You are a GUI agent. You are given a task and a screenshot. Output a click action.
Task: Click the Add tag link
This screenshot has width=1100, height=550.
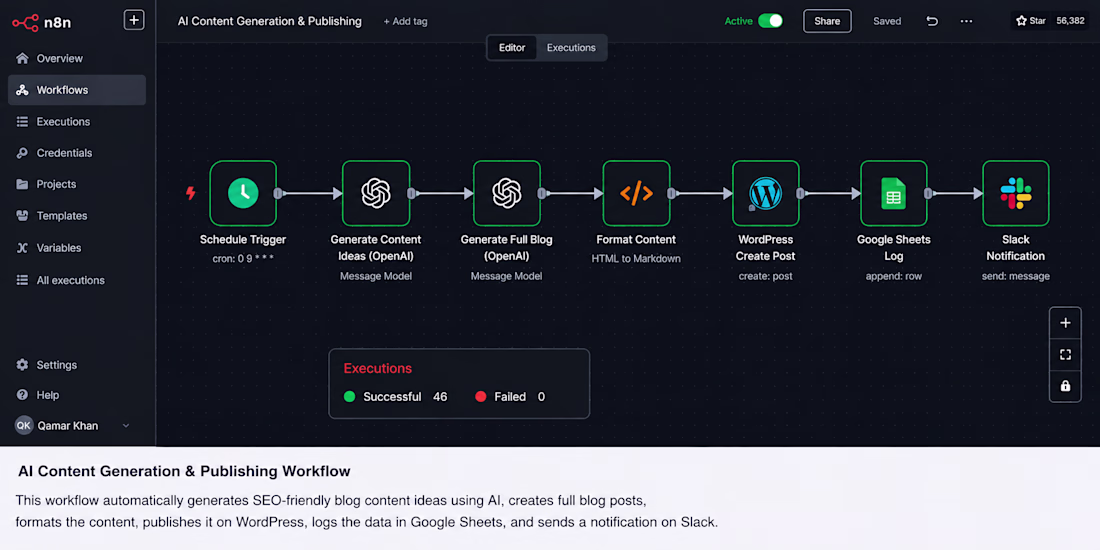point(405,21)
